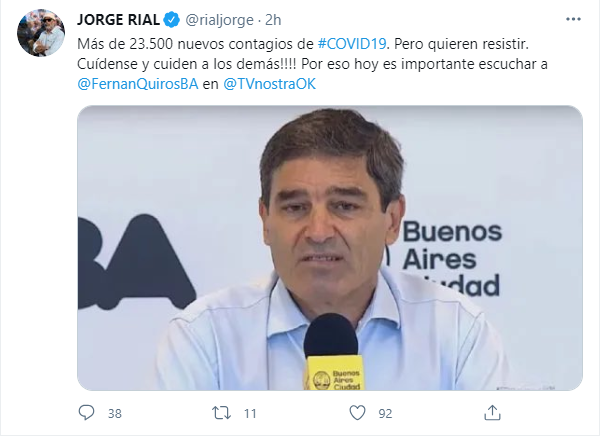
Task: Open the three-dot more options menu
Action: click(573, 19)
